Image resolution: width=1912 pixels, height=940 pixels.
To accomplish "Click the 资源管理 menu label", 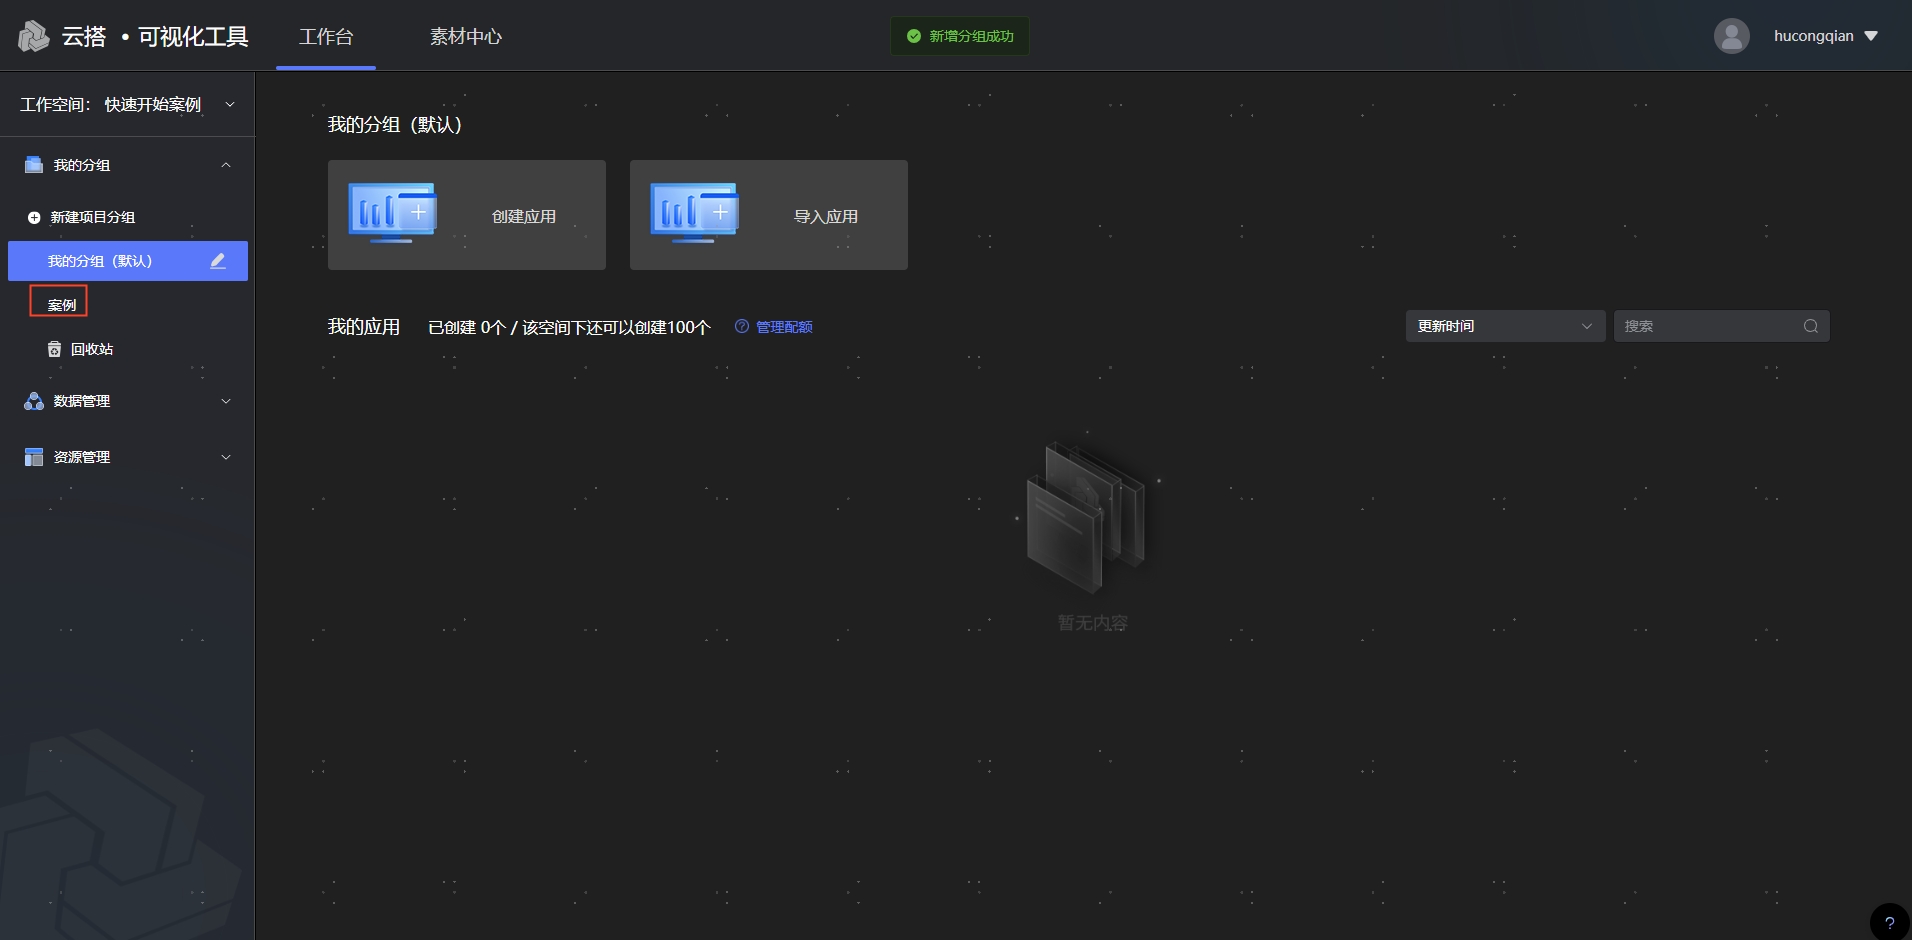I will point(82,457).
